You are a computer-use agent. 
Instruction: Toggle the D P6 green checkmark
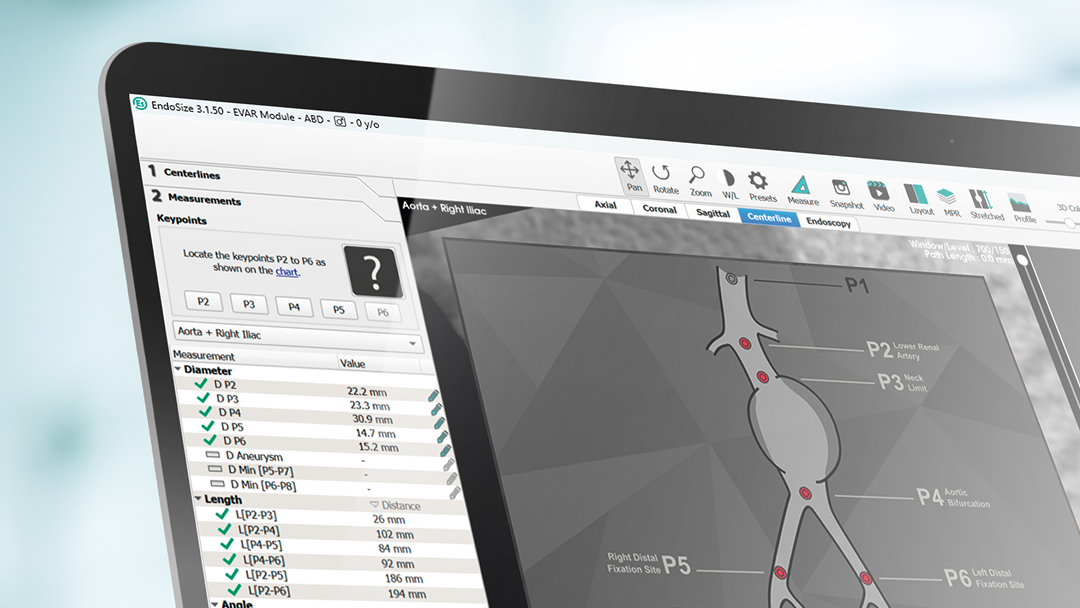(x=210, y=439)
